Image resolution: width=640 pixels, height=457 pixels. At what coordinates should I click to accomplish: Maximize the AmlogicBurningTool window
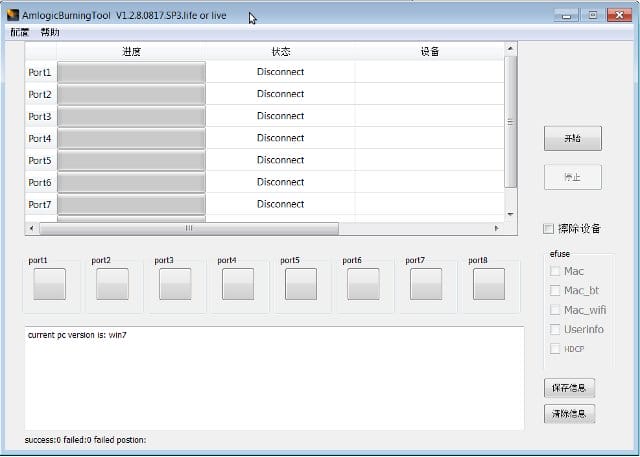593,16
